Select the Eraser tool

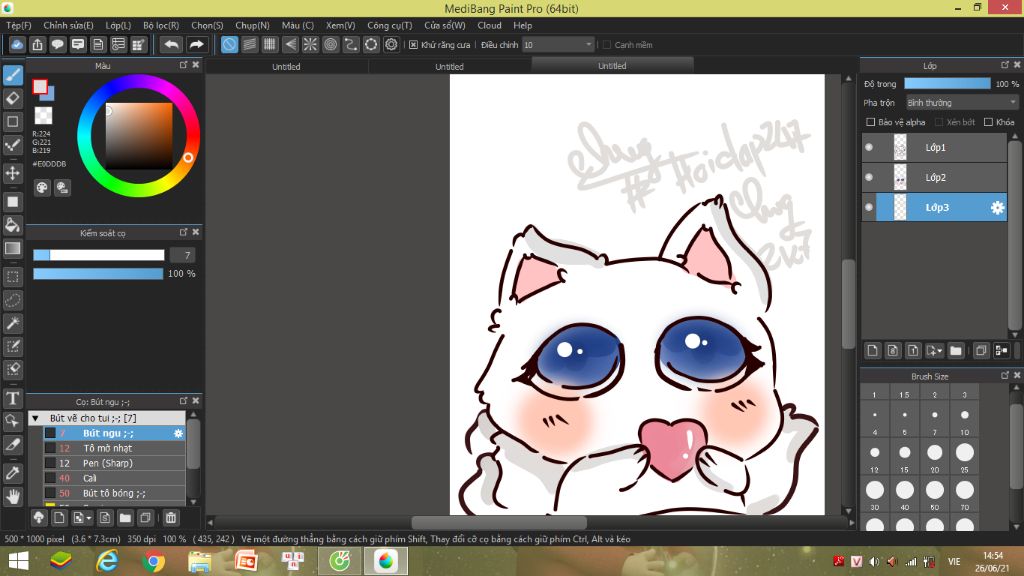pos(12,98)
